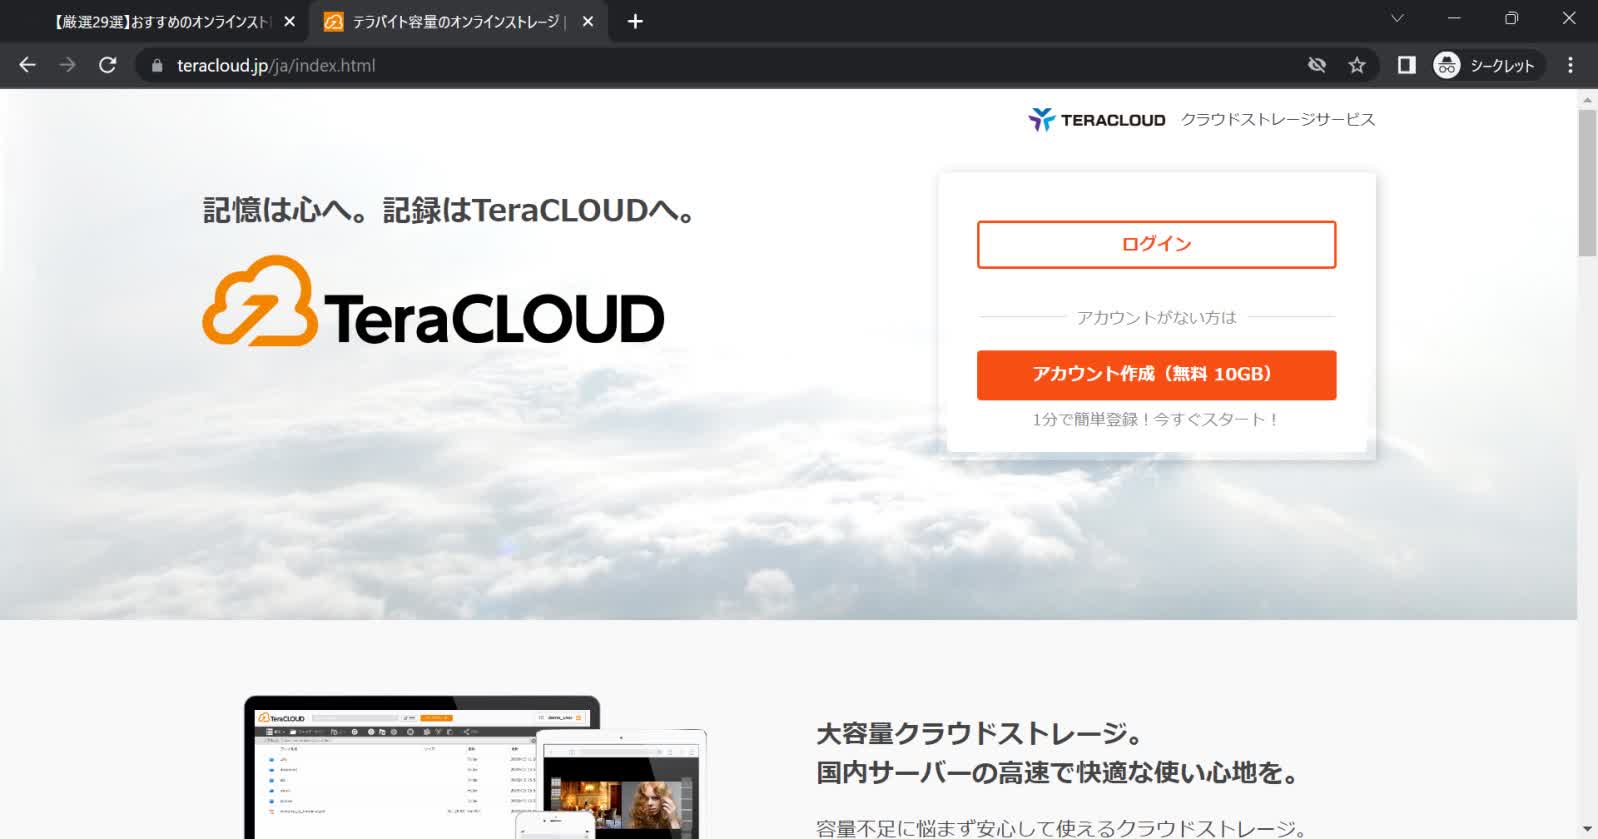Click the 大容量クラウドストレージ。 heading
This screenshot has width=1598, height=839.
(x=980, y=734)
